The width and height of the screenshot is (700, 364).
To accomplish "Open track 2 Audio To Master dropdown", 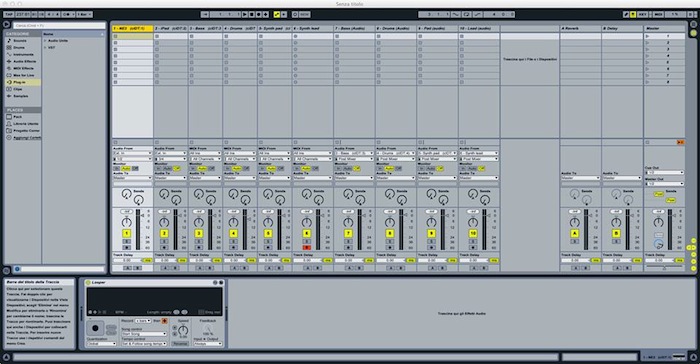I will click(171, 178).
